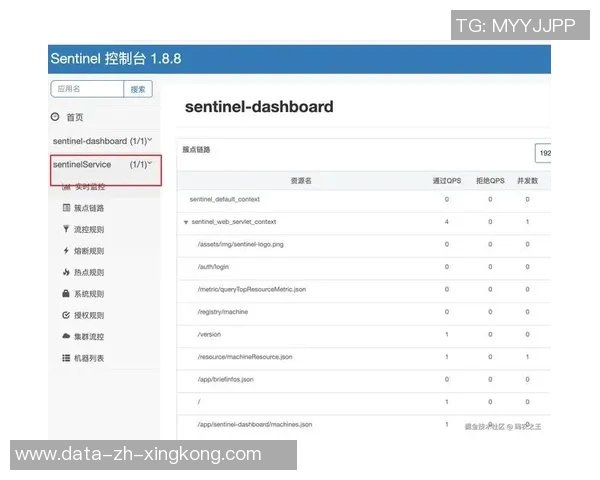Collapse sentinelService (1/1) chevron
600x480 pixels.
pos(150,163)
